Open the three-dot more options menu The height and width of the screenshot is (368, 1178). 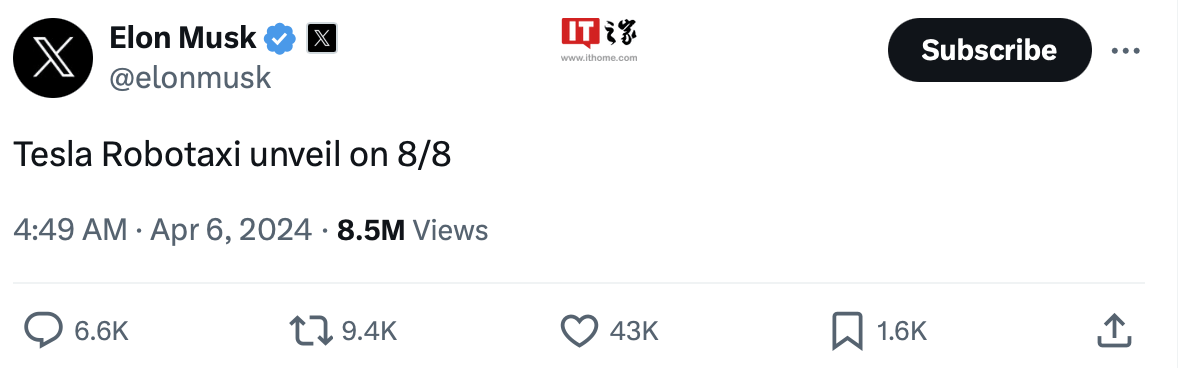pyautogui.click(x=1125, y=50)
